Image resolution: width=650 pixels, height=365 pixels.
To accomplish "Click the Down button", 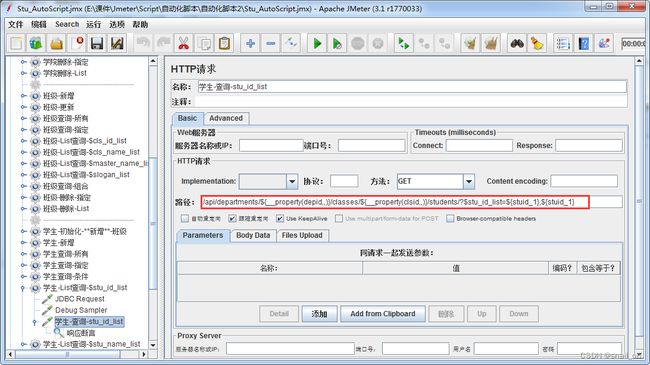I will click(x=519, y=314).
